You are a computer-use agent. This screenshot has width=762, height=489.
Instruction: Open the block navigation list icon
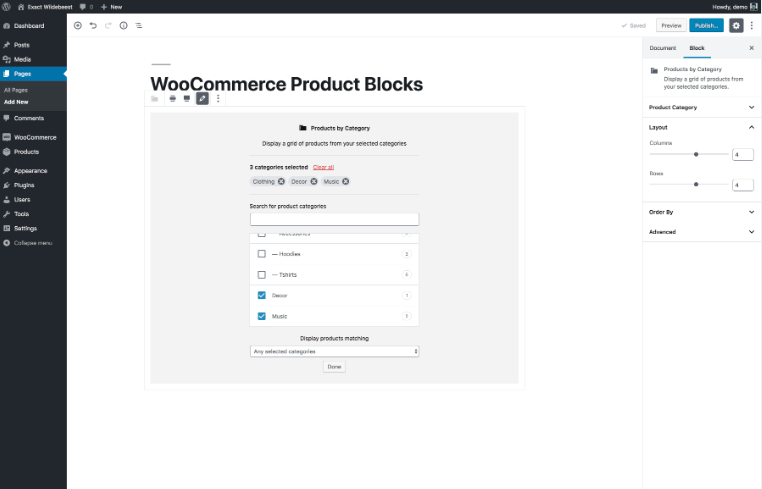tap(138, 25)
